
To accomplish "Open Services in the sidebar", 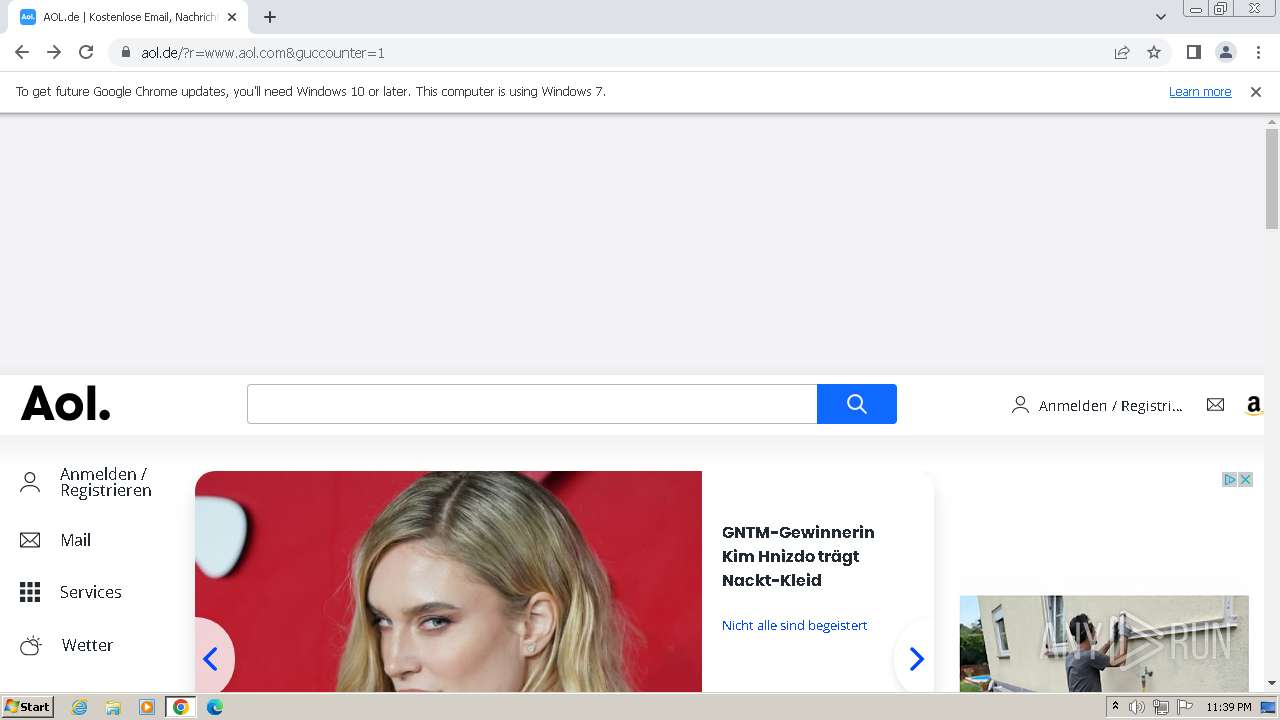I will pos(71,592).
